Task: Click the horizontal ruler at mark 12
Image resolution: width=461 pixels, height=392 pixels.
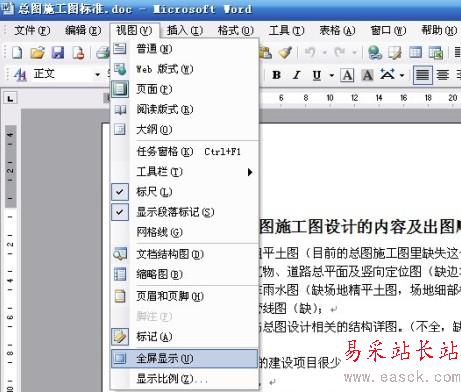Action: click(354, 98)
